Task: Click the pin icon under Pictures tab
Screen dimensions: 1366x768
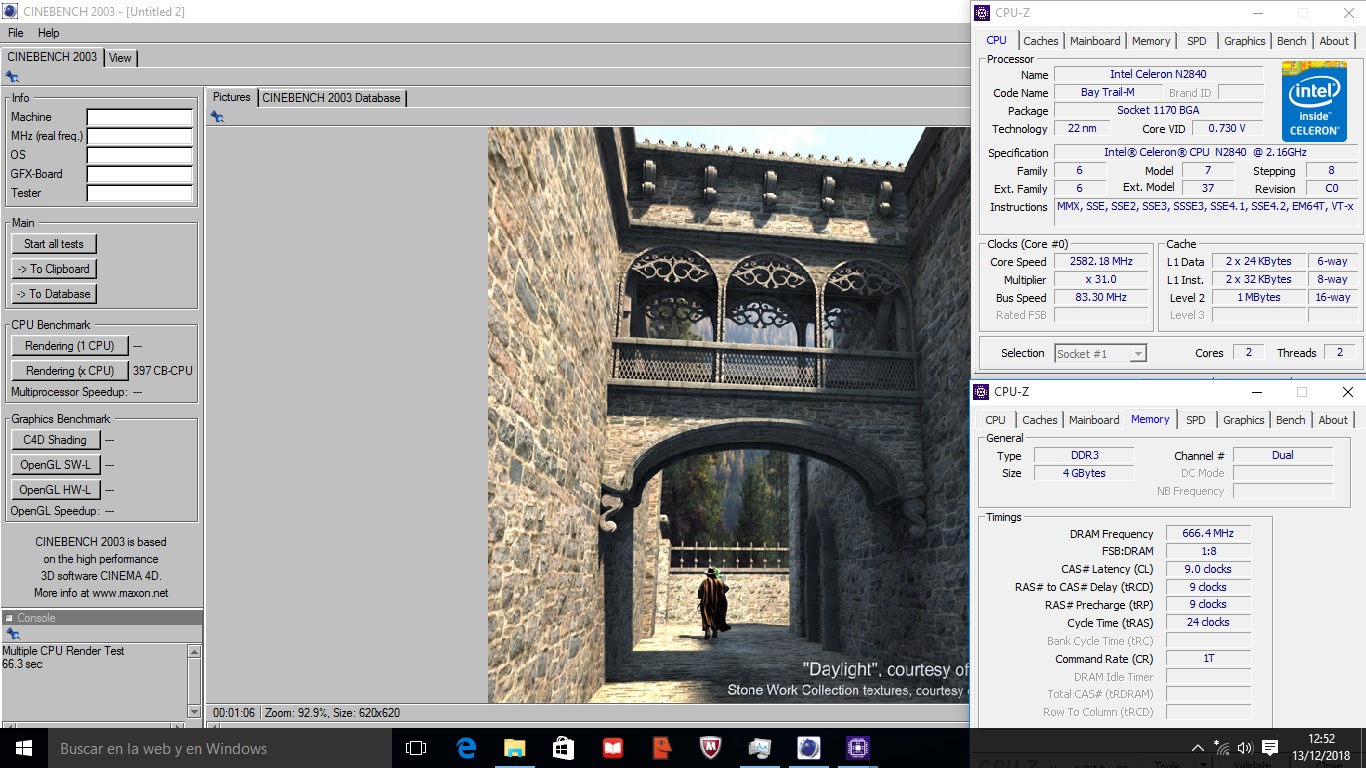Action: pyautogui.click(x=217, y=117)
